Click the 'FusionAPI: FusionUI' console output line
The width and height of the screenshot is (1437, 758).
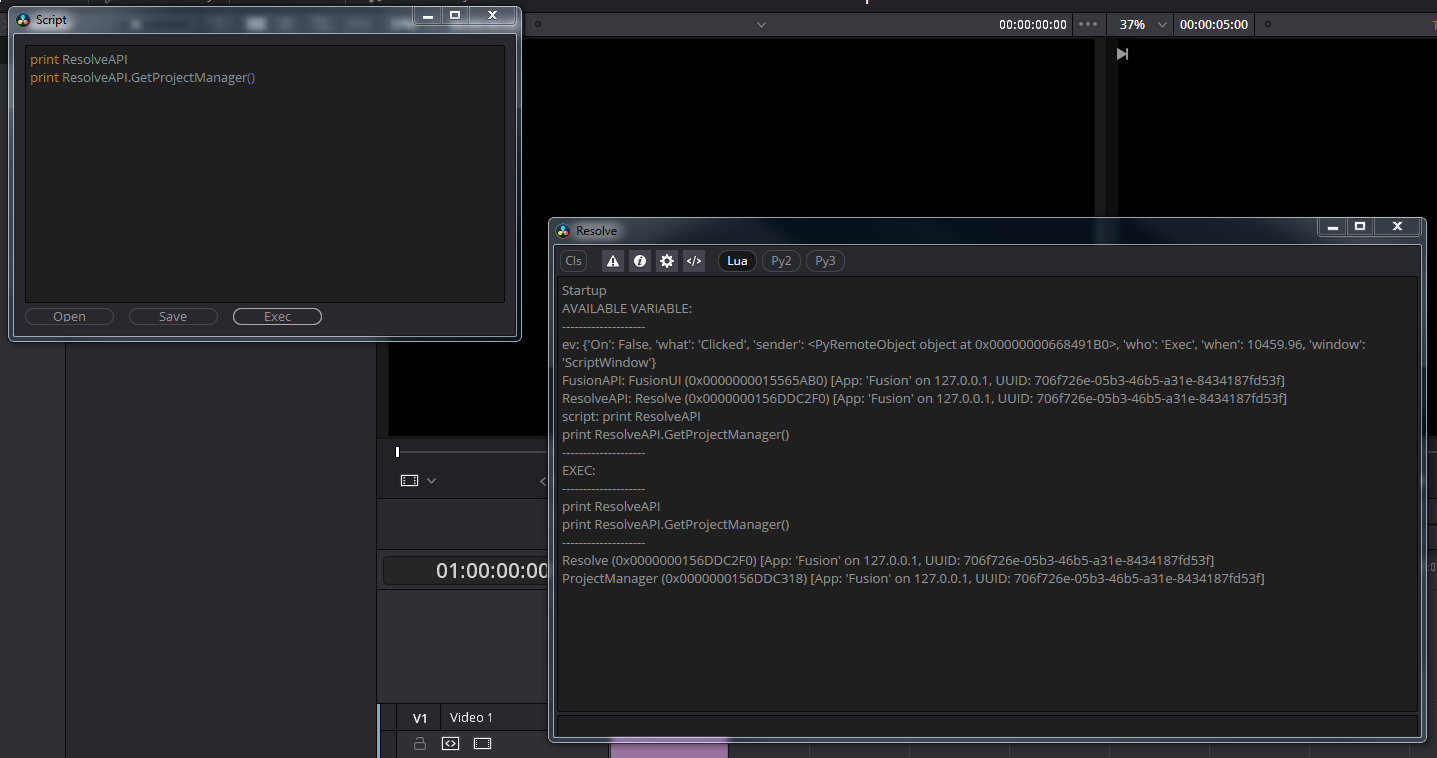click(x=923, y=380)
